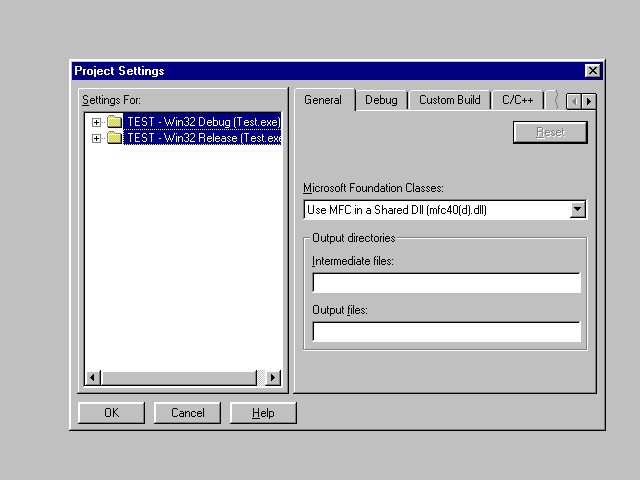Go to the C/C++ tab

pyautogui.click(x=518, y=100)
